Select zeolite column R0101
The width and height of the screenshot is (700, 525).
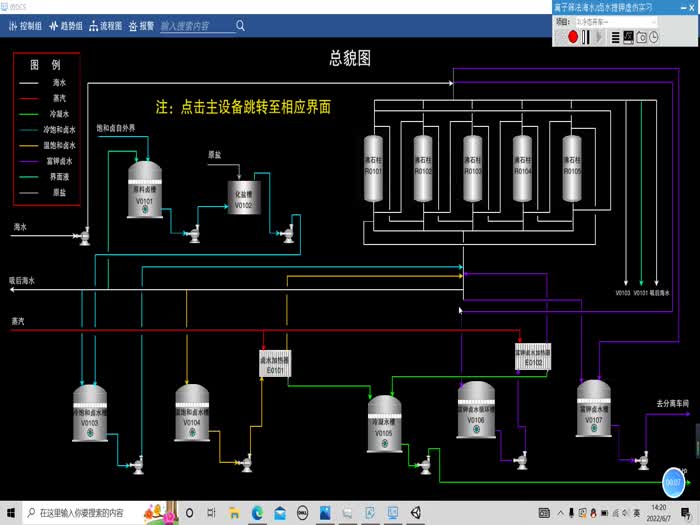coord(373,167)
